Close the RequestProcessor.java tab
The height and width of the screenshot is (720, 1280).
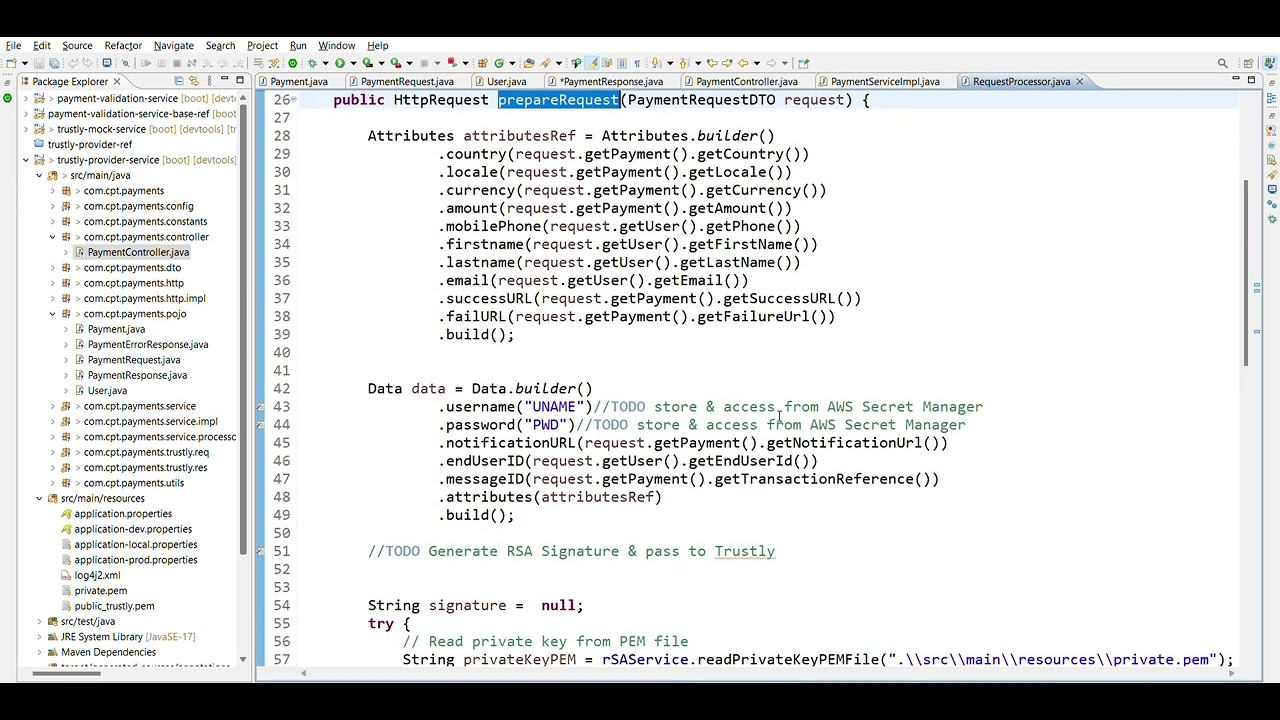coord(1079,81)
